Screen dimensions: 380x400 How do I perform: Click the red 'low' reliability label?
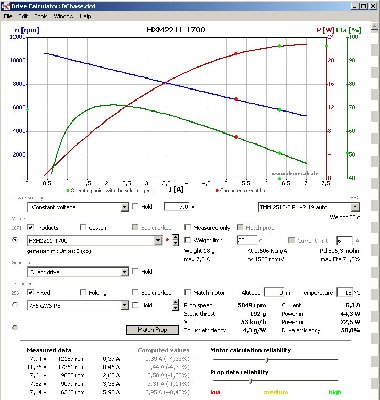215,392
